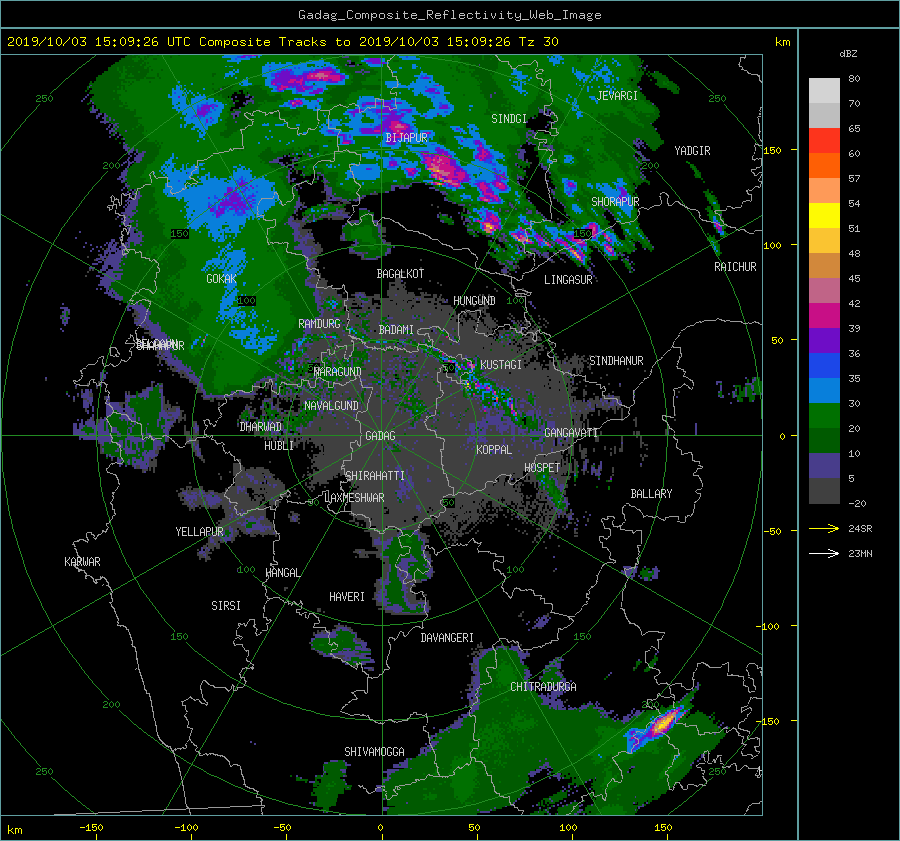Click the dBZ legend heading
This screenshot has width=900, height=841.
tap(848, 54)
